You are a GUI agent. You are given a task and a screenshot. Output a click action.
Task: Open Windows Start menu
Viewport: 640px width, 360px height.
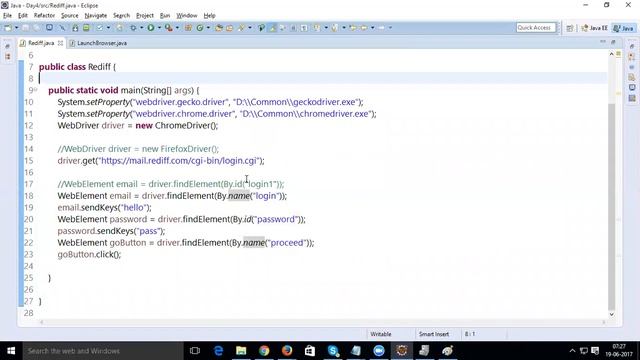pos(11,351)
